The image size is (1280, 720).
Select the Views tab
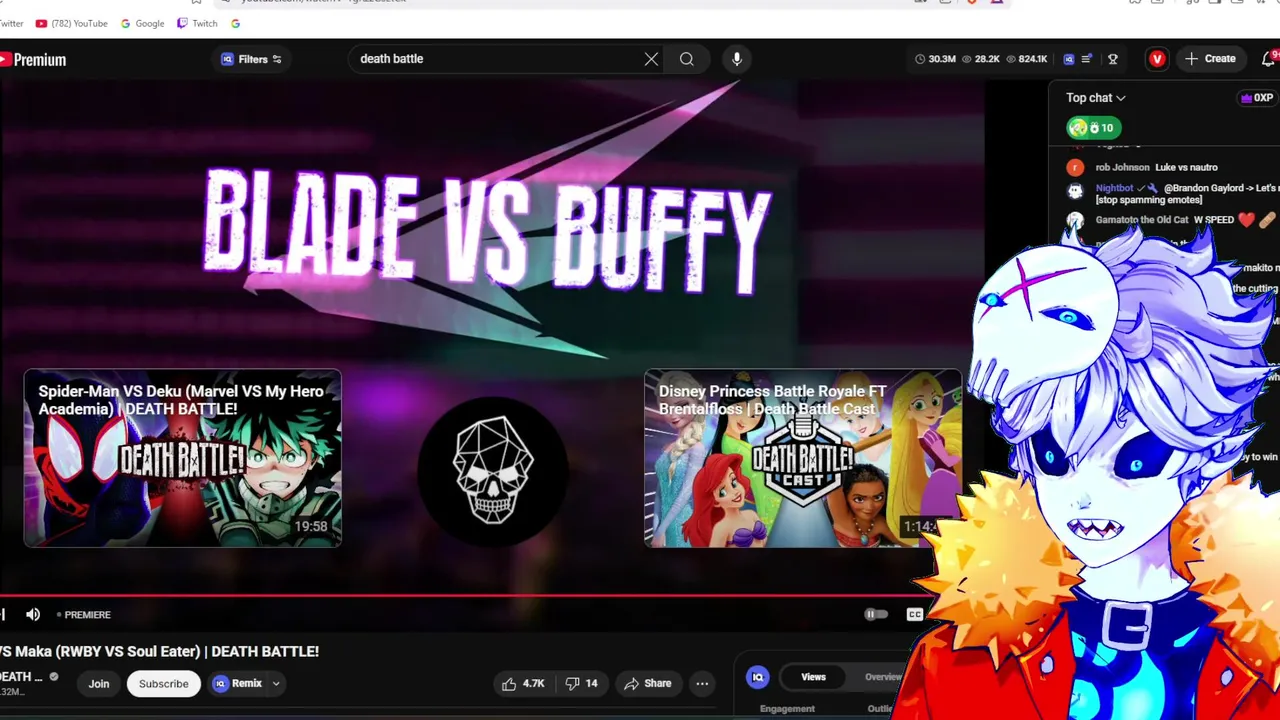point(813,677)
